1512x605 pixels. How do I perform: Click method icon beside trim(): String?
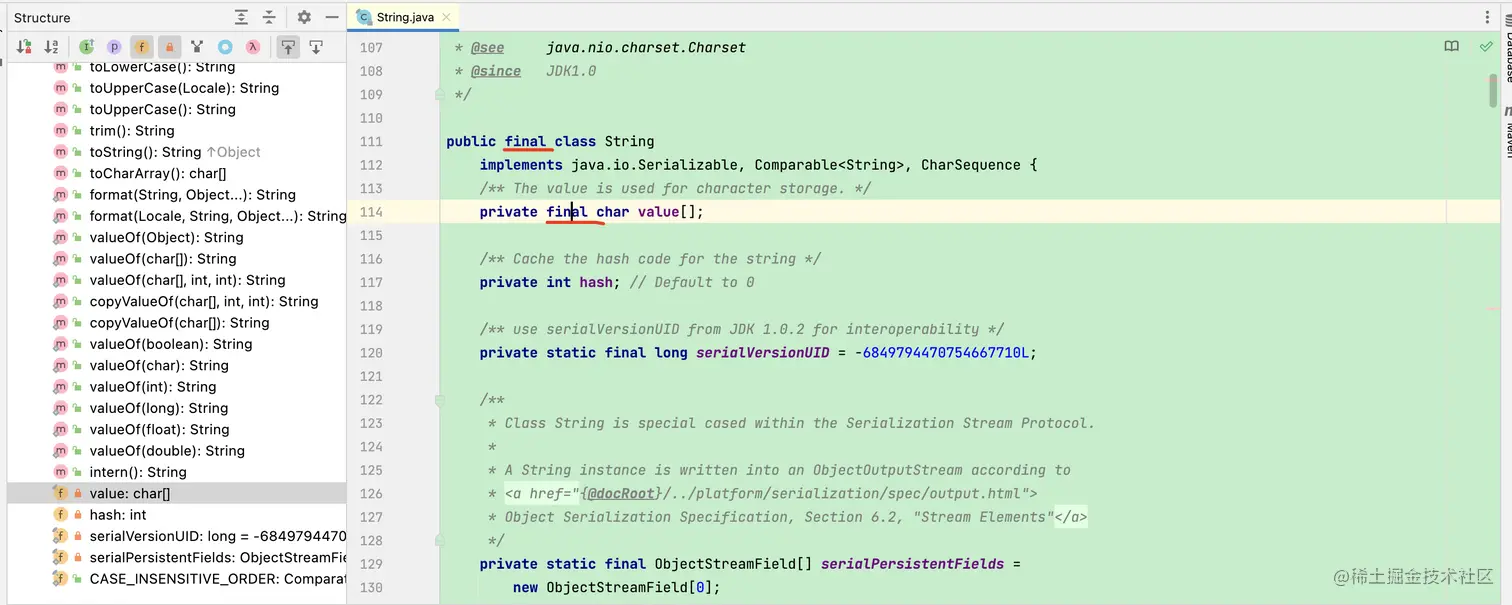click(60, 131)
